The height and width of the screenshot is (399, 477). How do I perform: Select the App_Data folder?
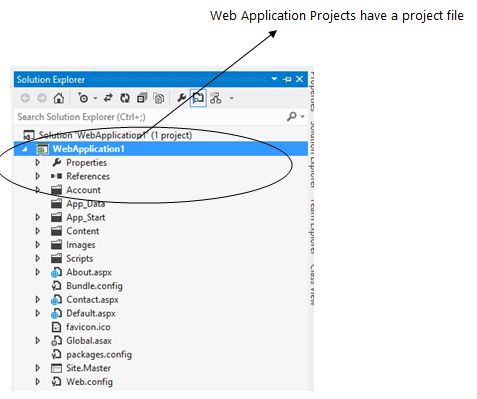click(x=86, y=204)
